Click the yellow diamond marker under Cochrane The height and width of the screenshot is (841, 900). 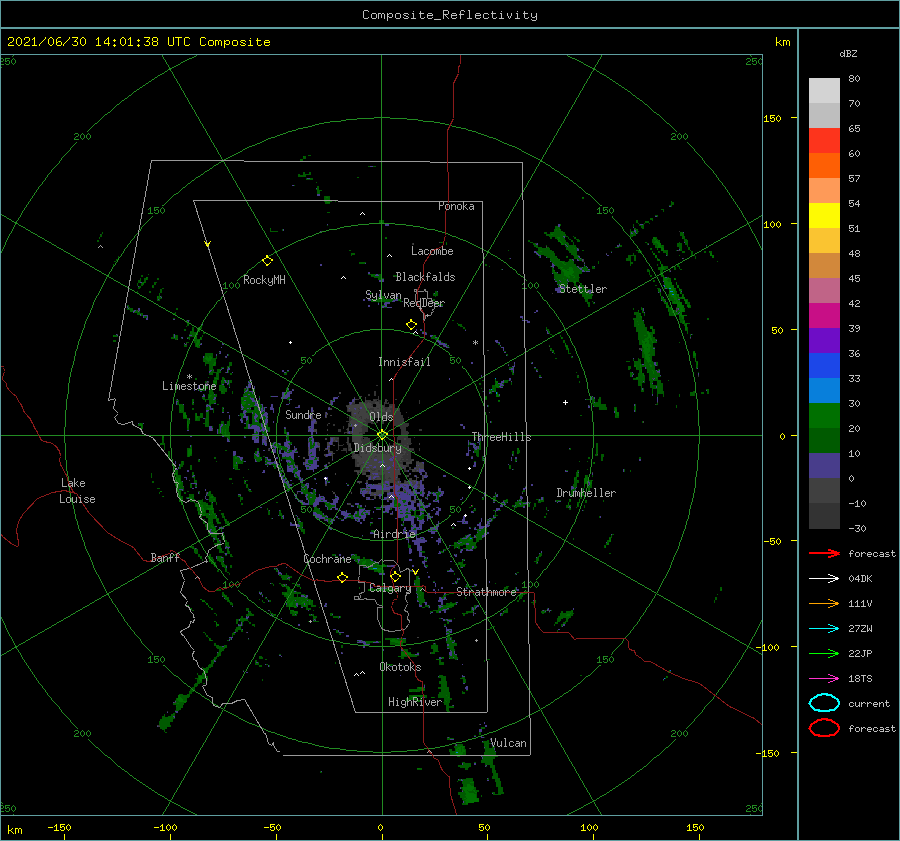[x=343, y=578]
